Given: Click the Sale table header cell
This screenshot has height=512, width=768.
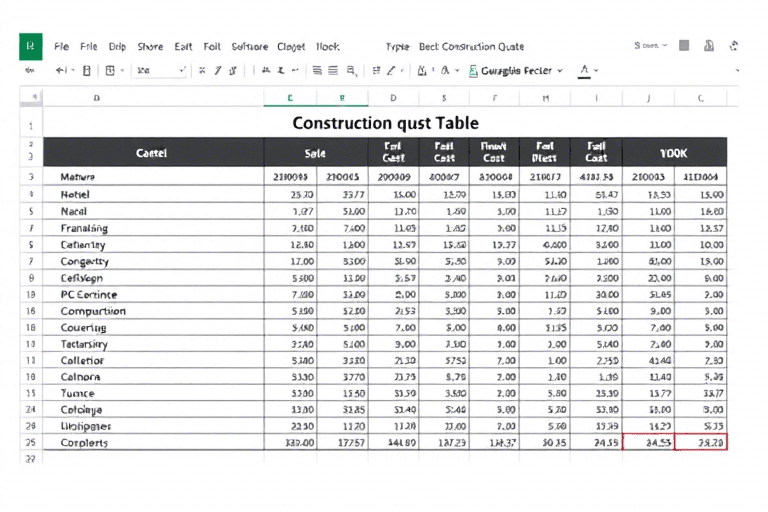Looking at the screenshot, I should point(315,153).
